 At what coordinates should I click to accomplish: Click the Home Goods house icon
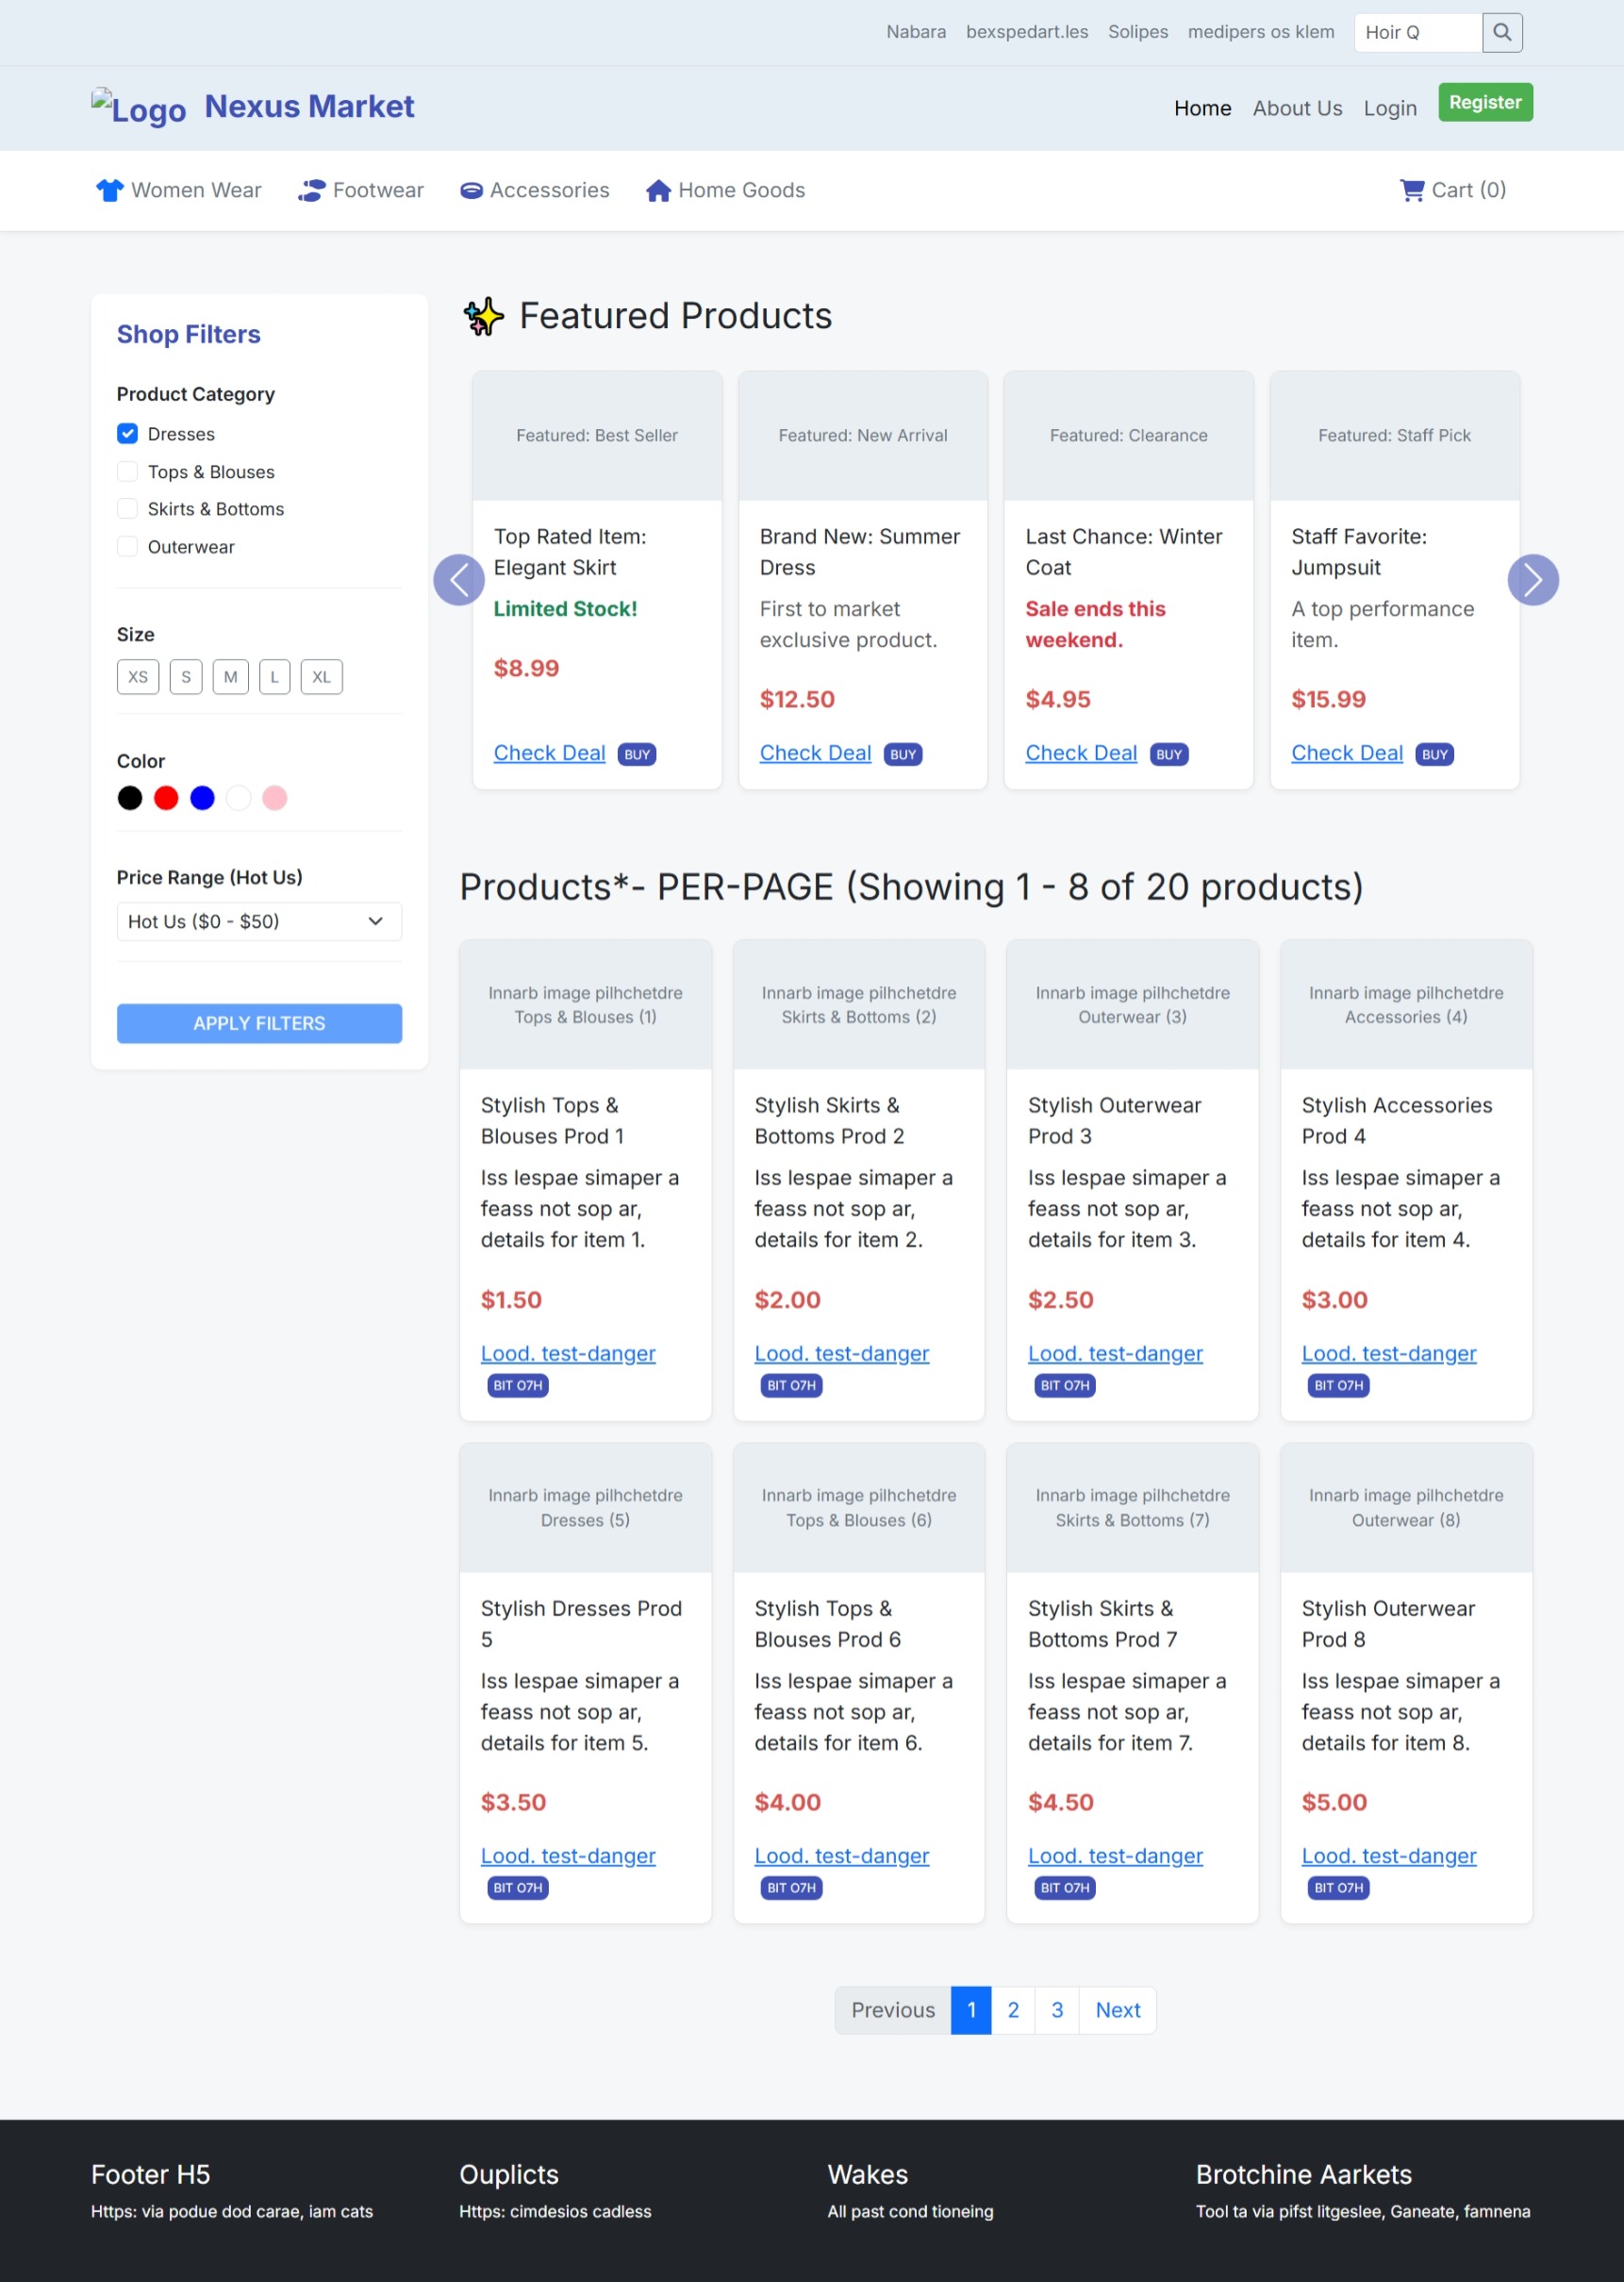pos(658,190)
